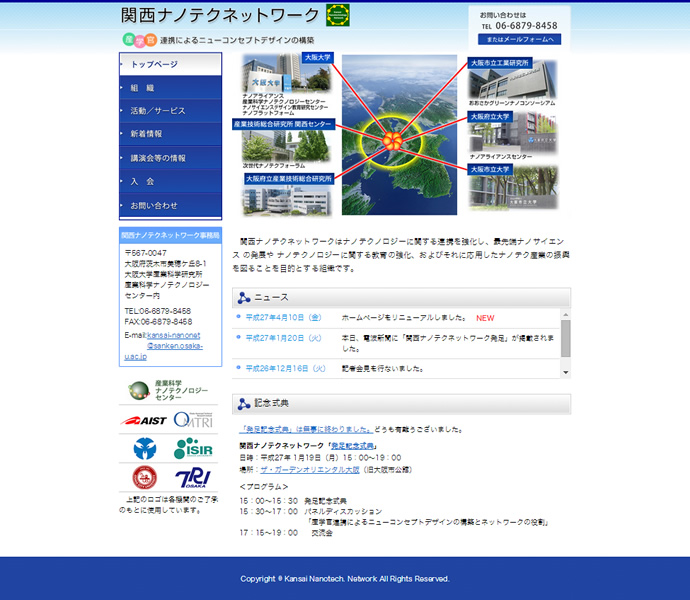Screen dimensions: 690x600
Task: Click the 産学官 colorful circles badge
Action: click(x=139, y=40)
